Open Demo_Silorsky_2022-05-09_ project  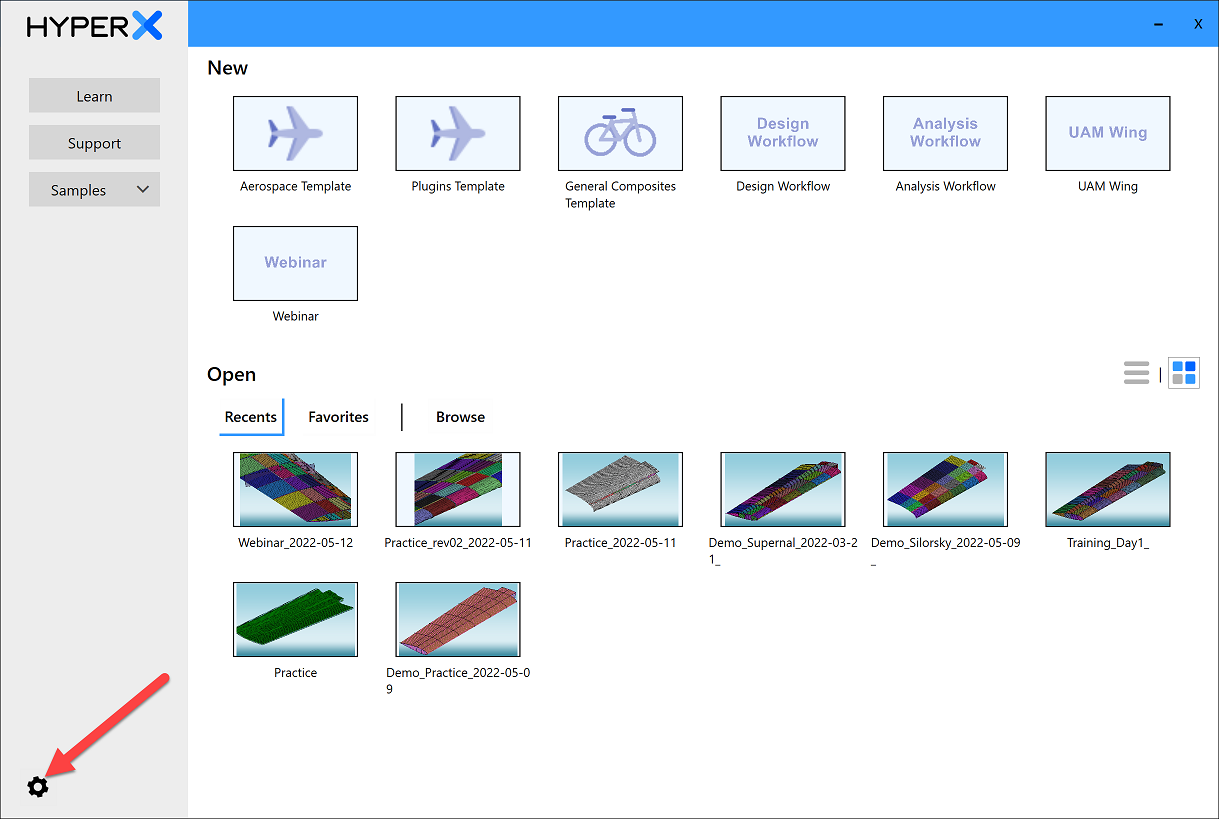[945, 489]
